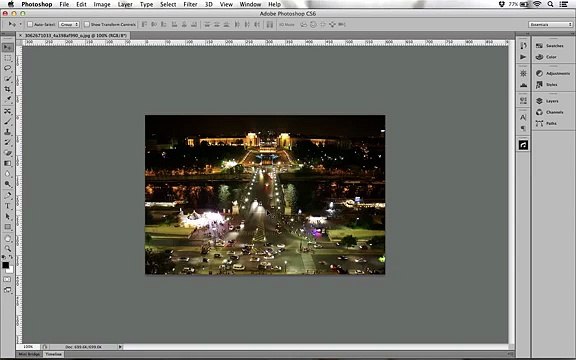
Task: Select the Gradient tool
Action: 7,163
